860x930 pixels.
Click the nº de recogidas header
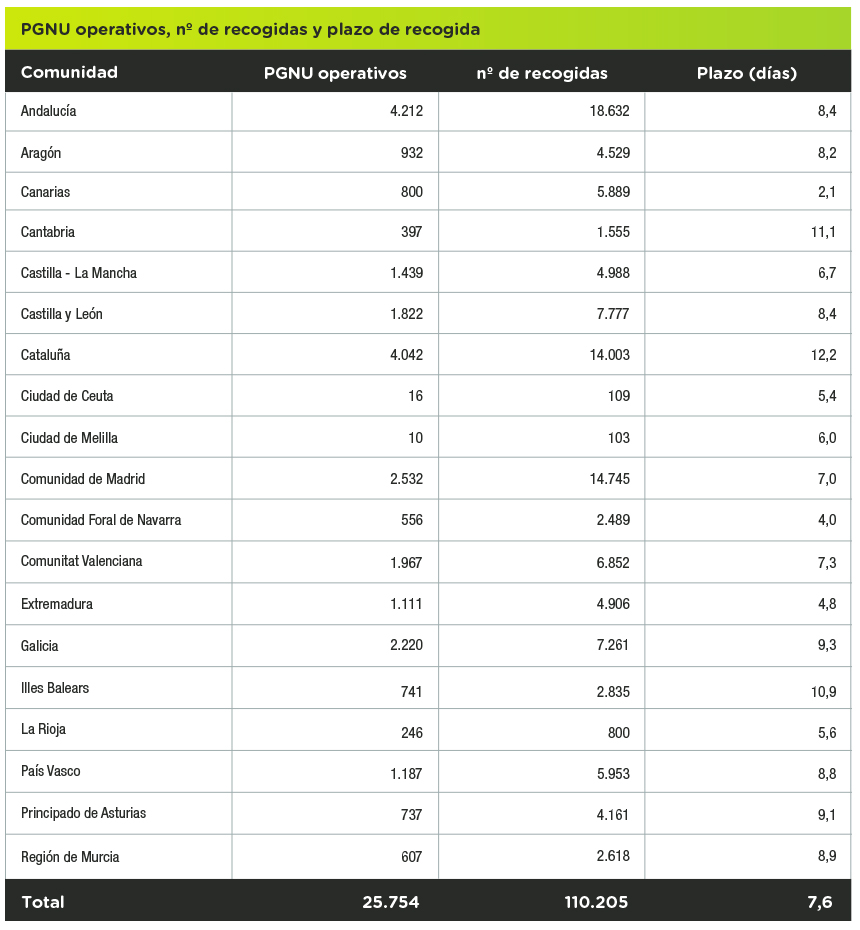542,74
